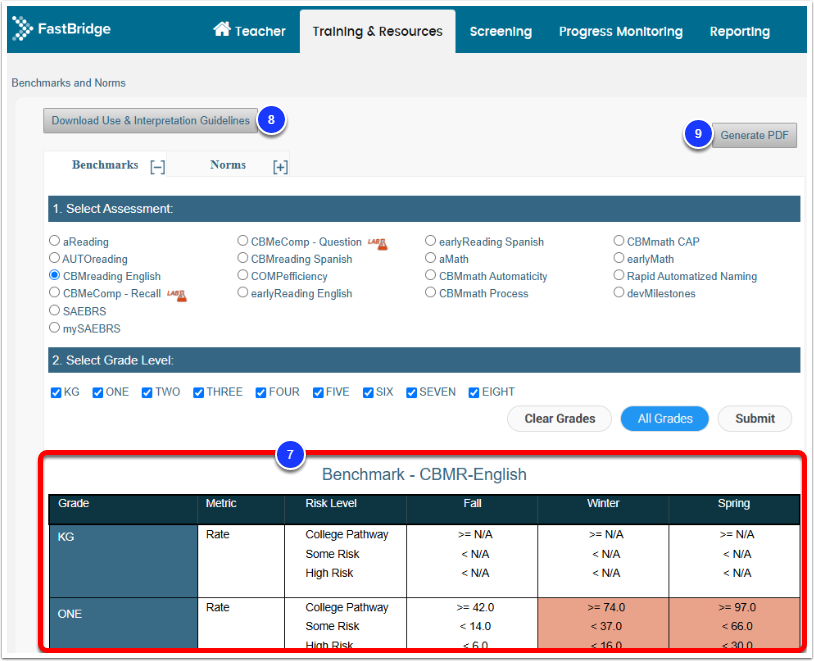Click the FastBridge logo icon
The width and height of the screenshot is (814, 661).
click(22, 28)
